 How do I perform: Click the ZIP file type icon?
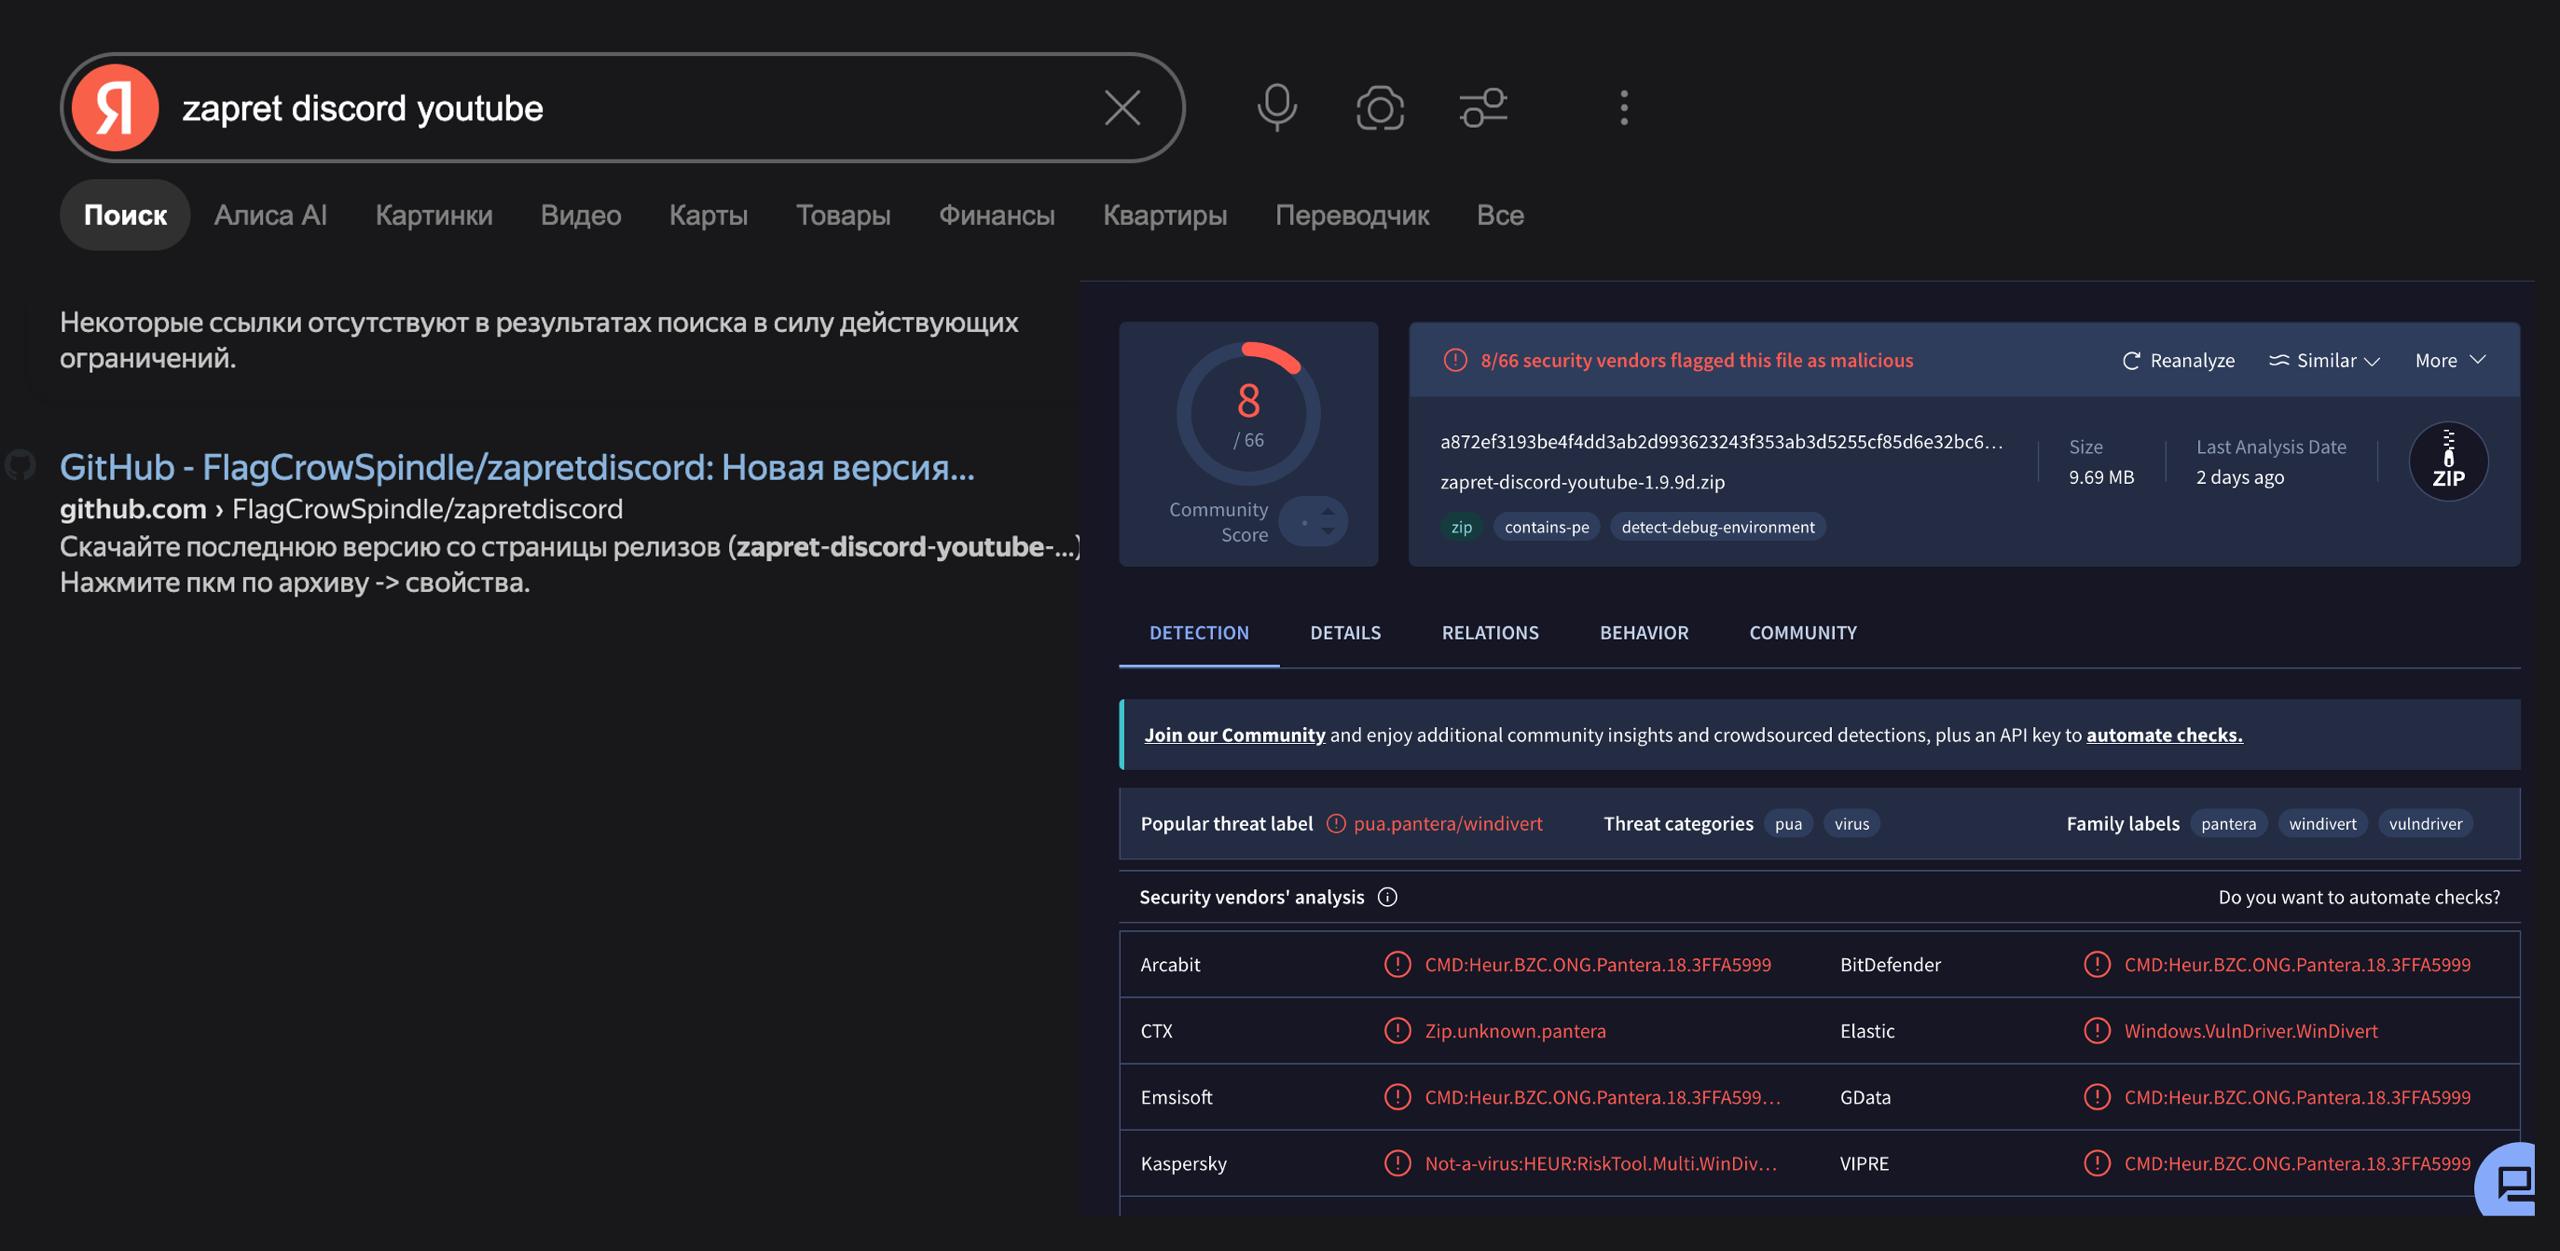(x=2448, y=461)
